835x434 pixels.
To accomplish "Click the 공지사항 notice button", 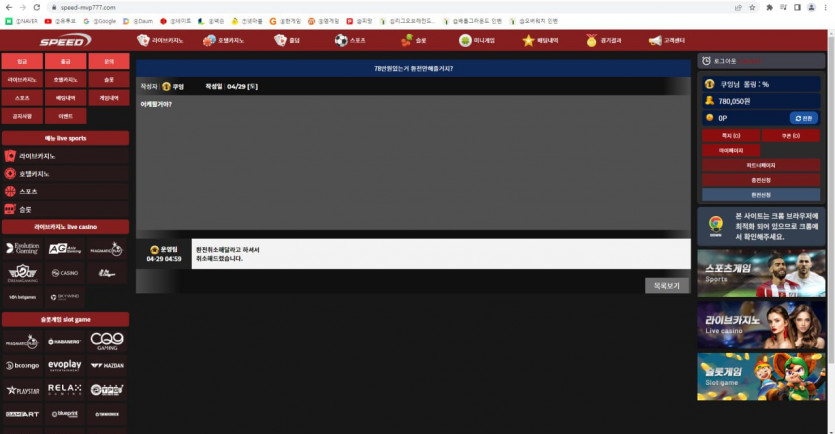I will [22, 116].
